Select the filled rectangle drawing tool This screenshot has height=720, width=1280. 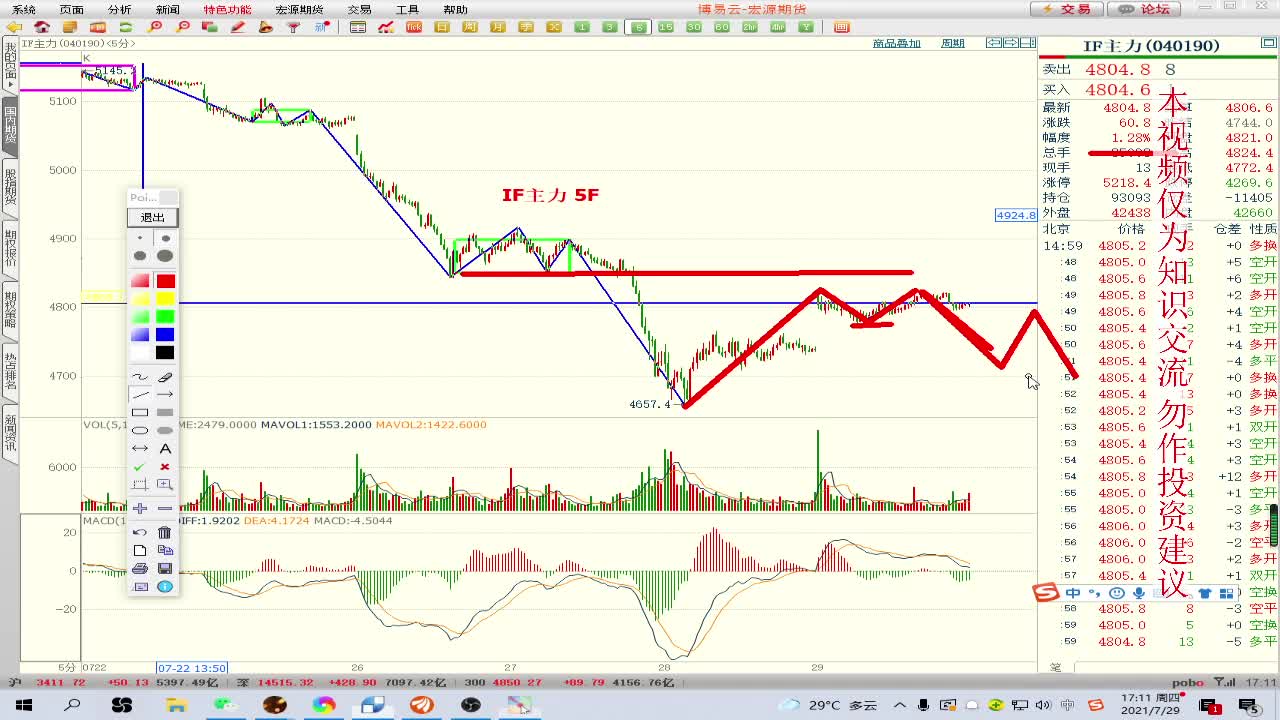[165, 412]
